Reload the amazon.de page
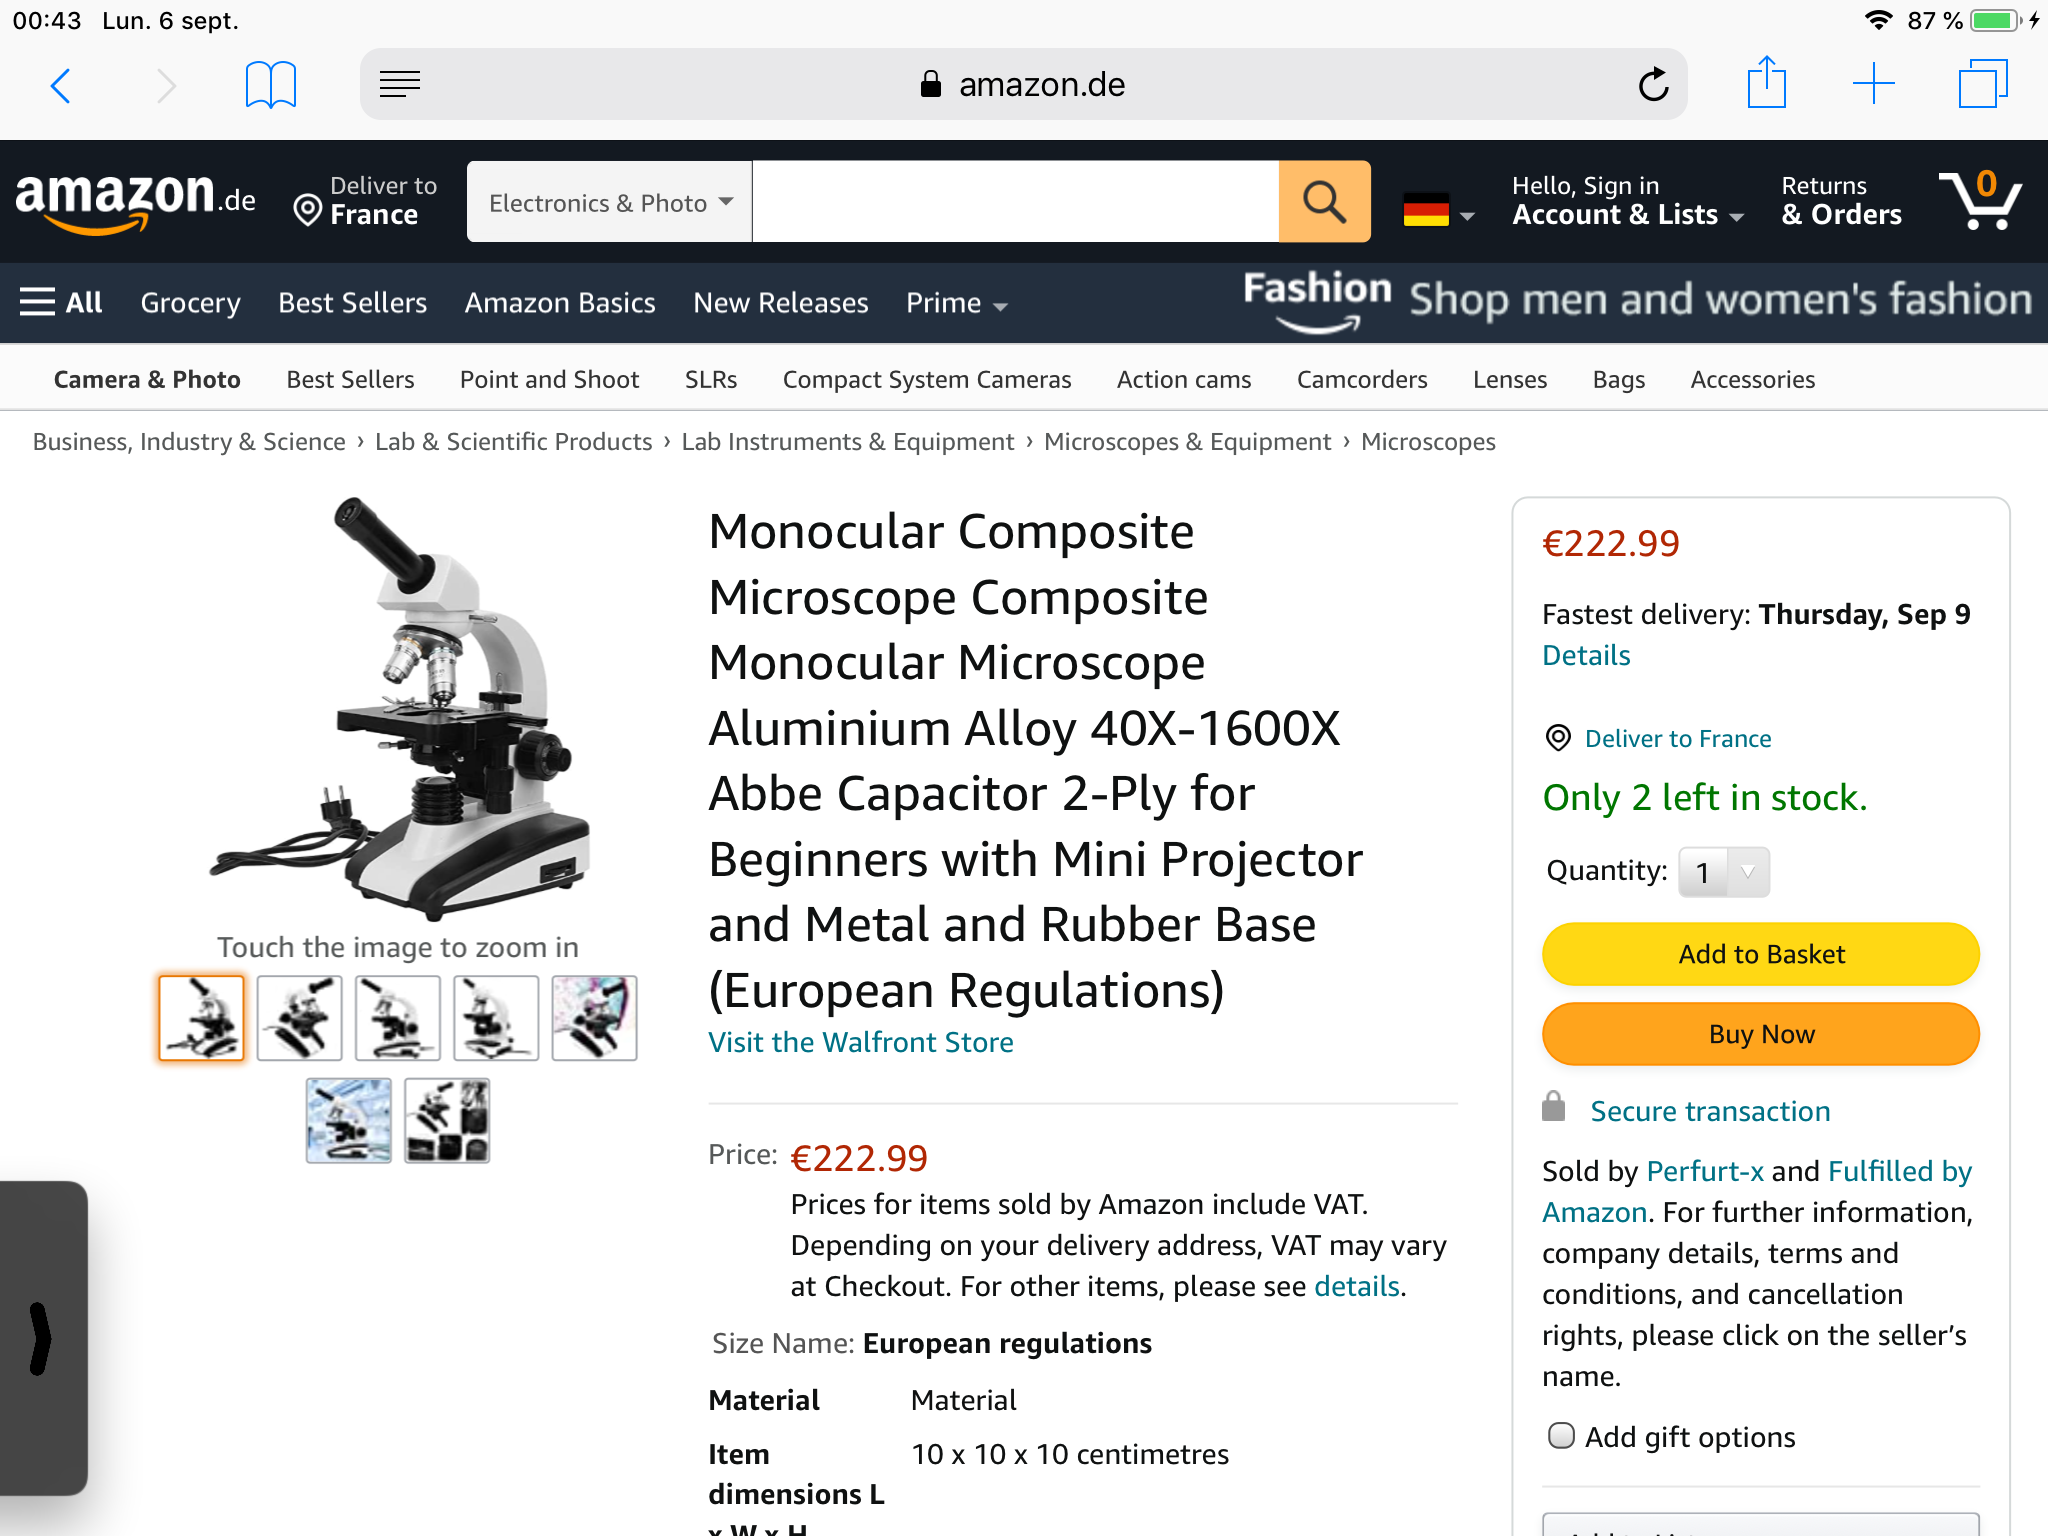 1653,86
